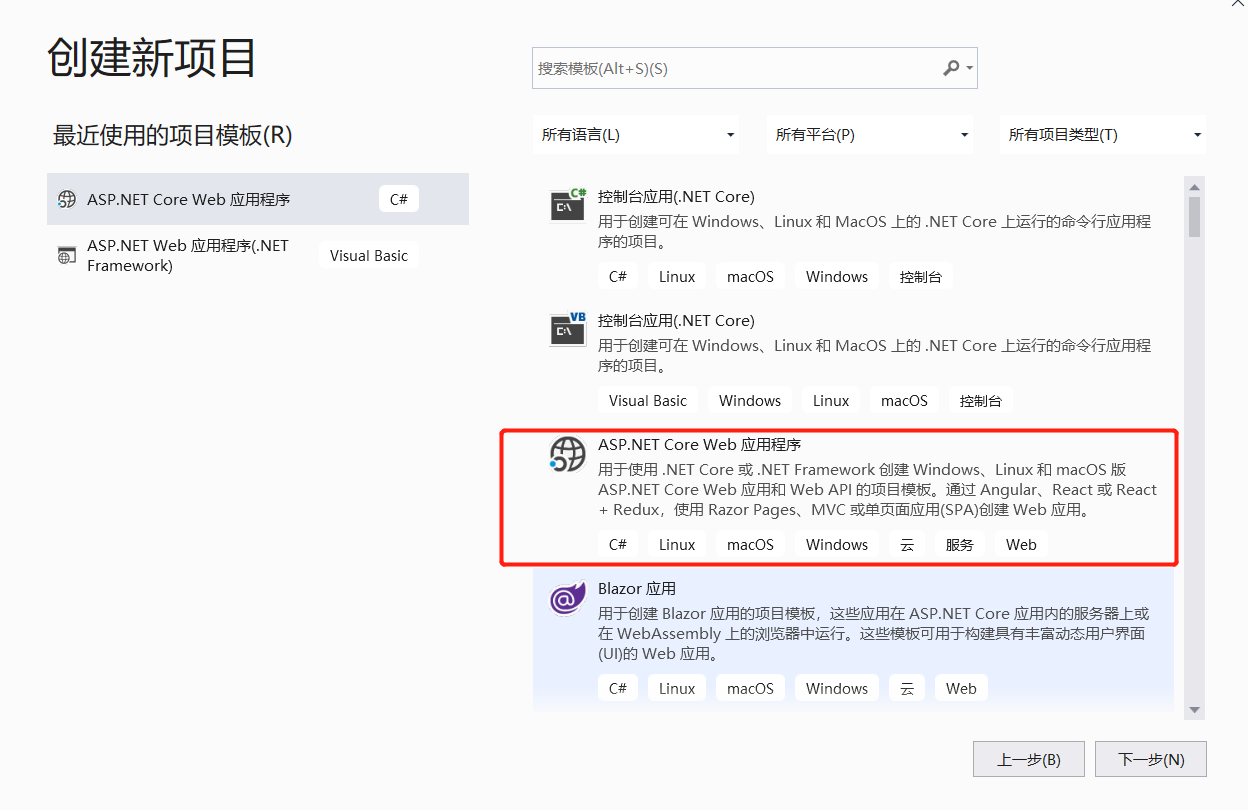Image resolution: width=1248 pixels, height=810 pixels.
Task: Expand the search box dropdown arrow
Action: tap(969, 69)
